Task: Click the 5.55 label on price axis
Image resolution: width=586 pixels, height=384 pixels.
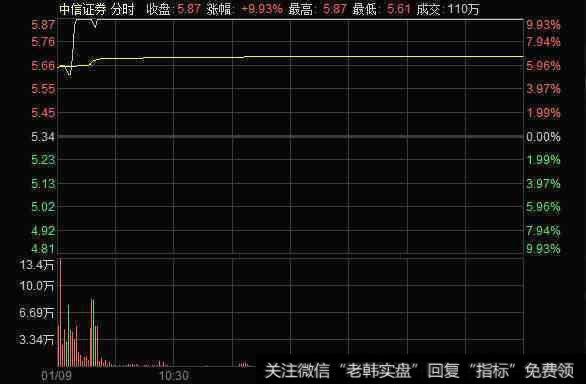Action: (x=43, y=89)
